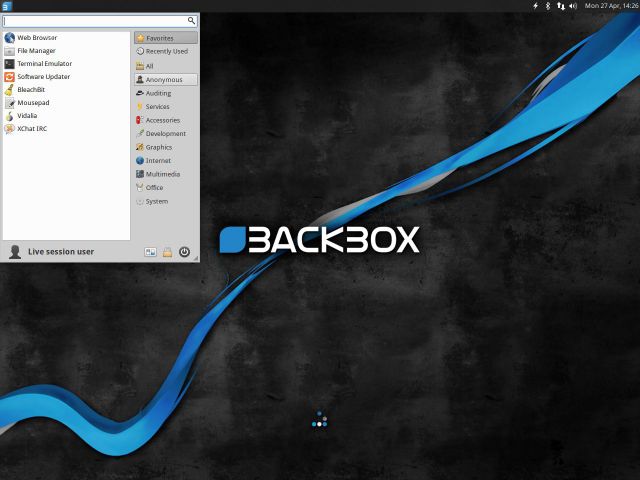
Task: Open the clock showing Mon 27 Apr
Action: 611,6
